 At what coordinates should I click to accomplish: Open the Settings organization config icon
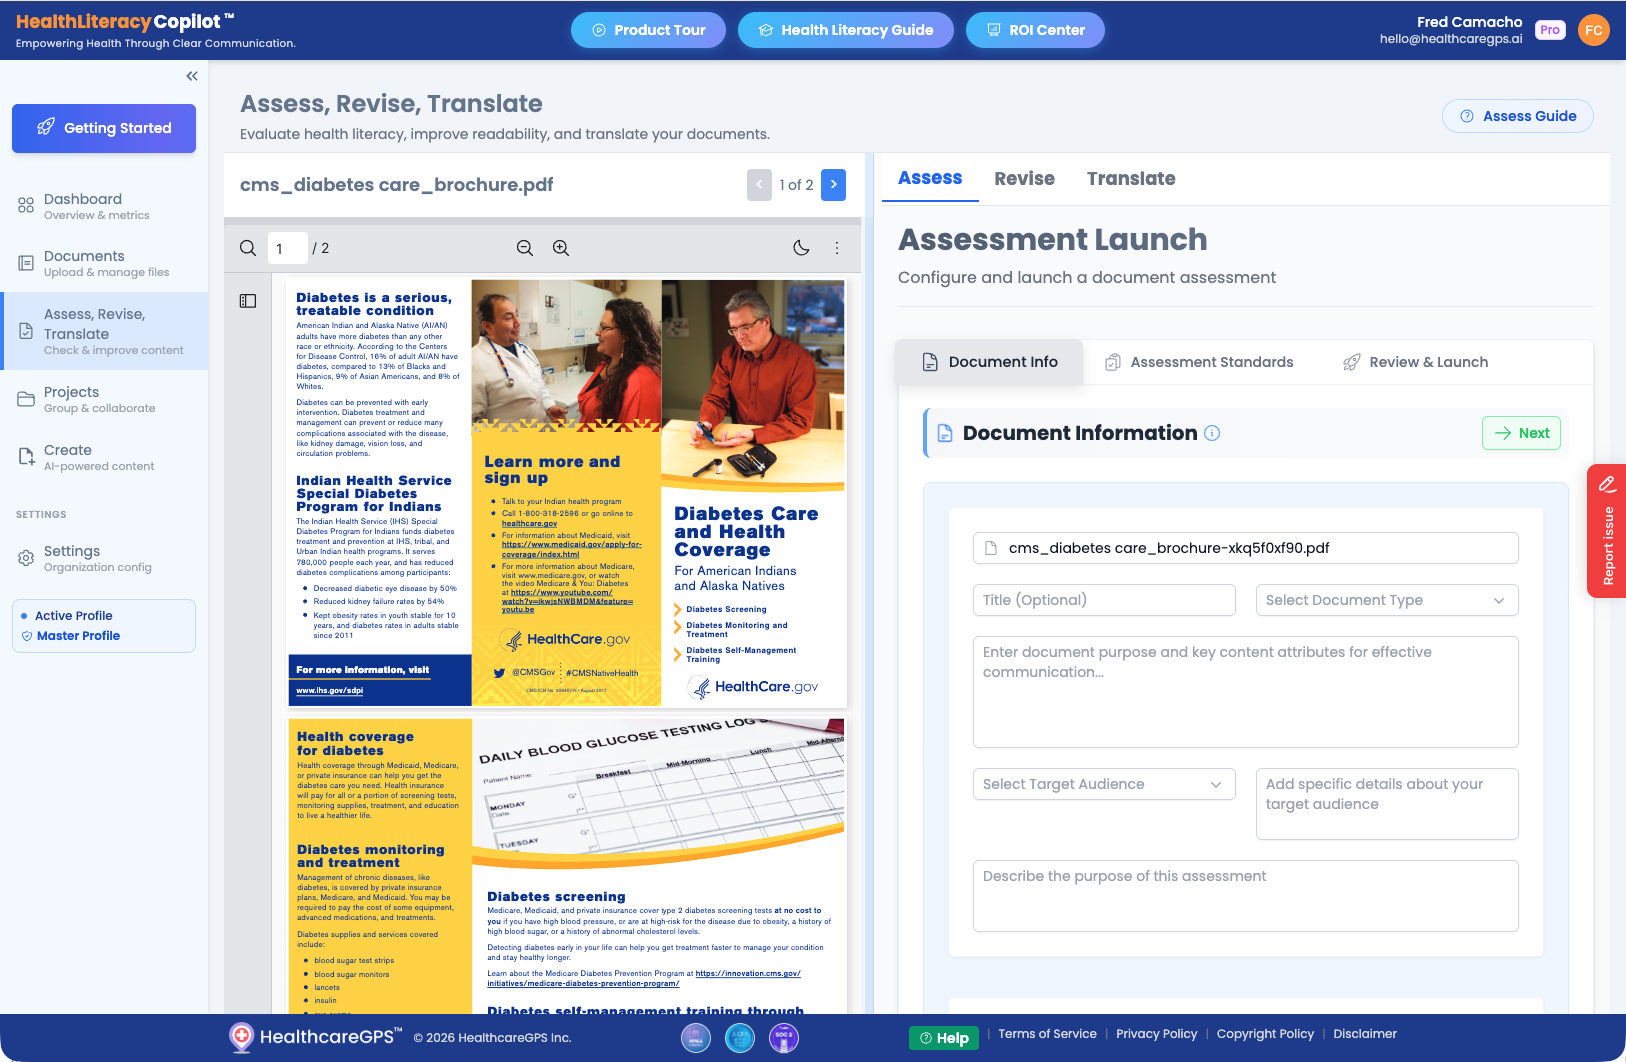pos(25,558)
